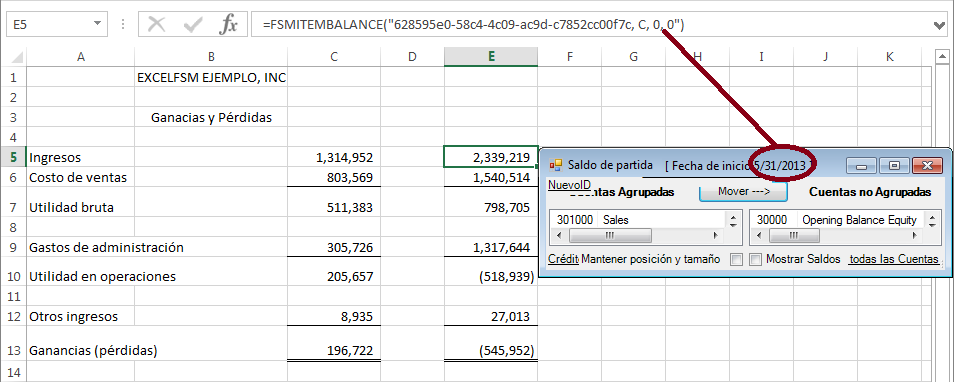Screen dimensions: 954x382
Task: Click up arrow on spreadsheet vertical scrollbar
Action: (x=942, y=57)
